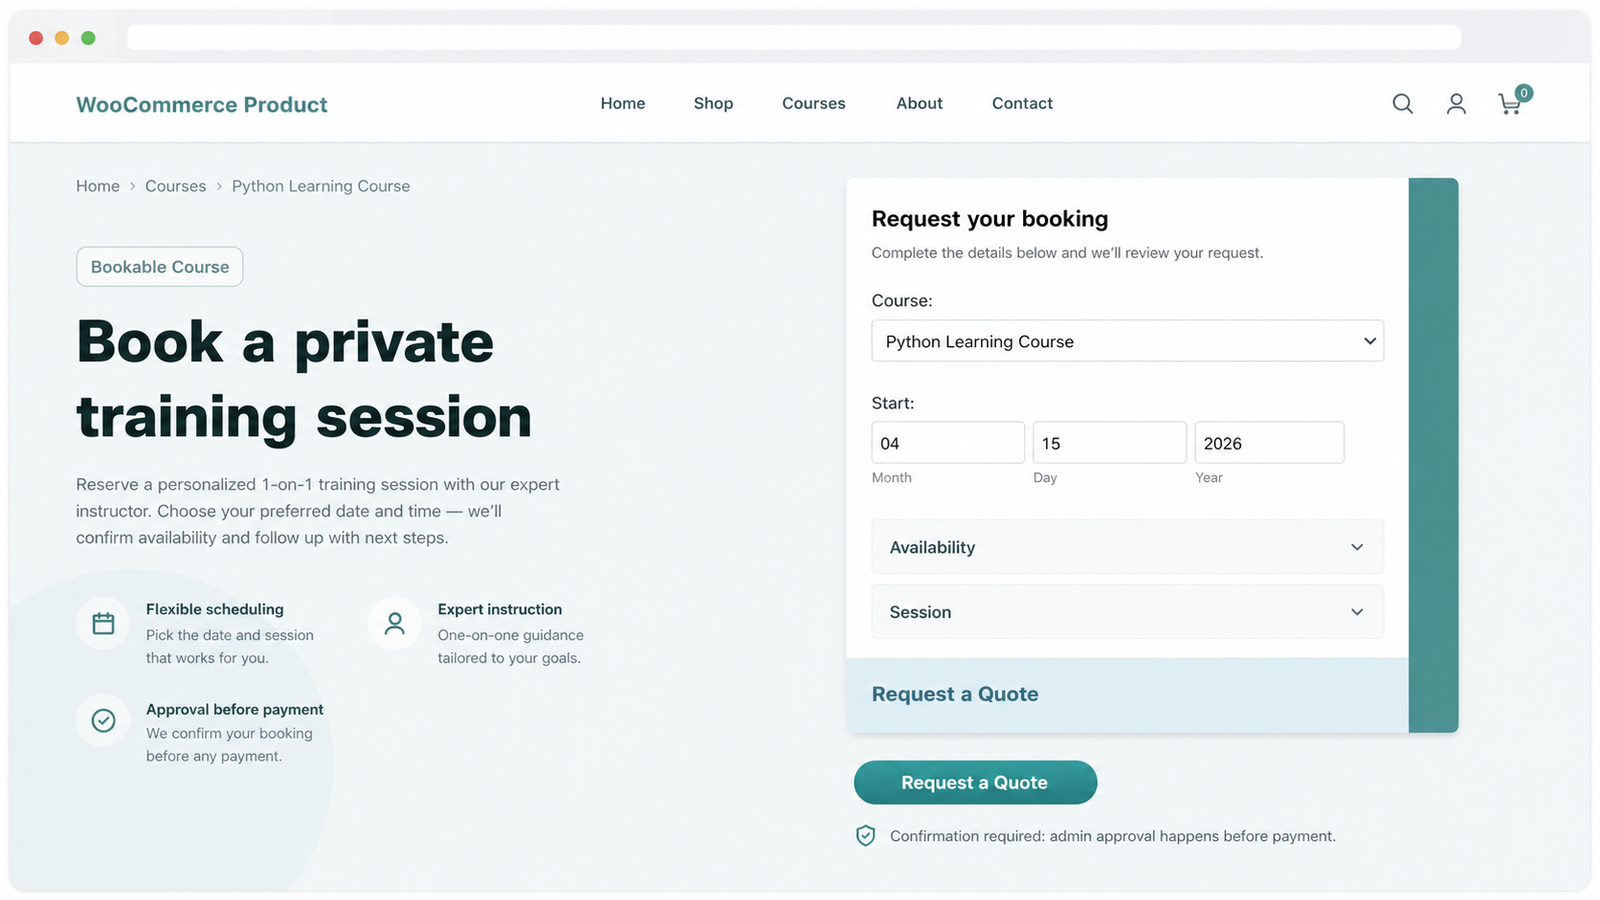Image resolution: width=1600 pixels, height=900 pixels.
Task: Click the checkmark icon beside Approval before payment
Action: tap(103, 720)
